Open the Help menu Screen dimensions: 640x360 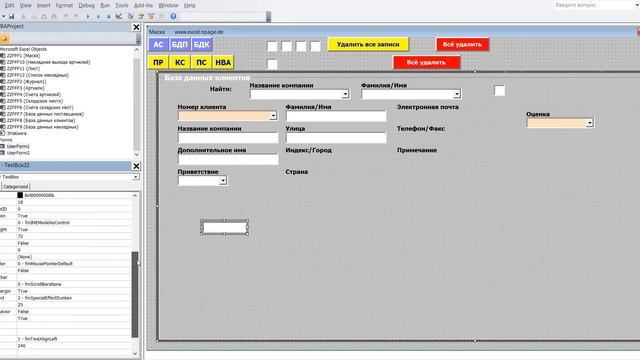click(x=189, y=5)
